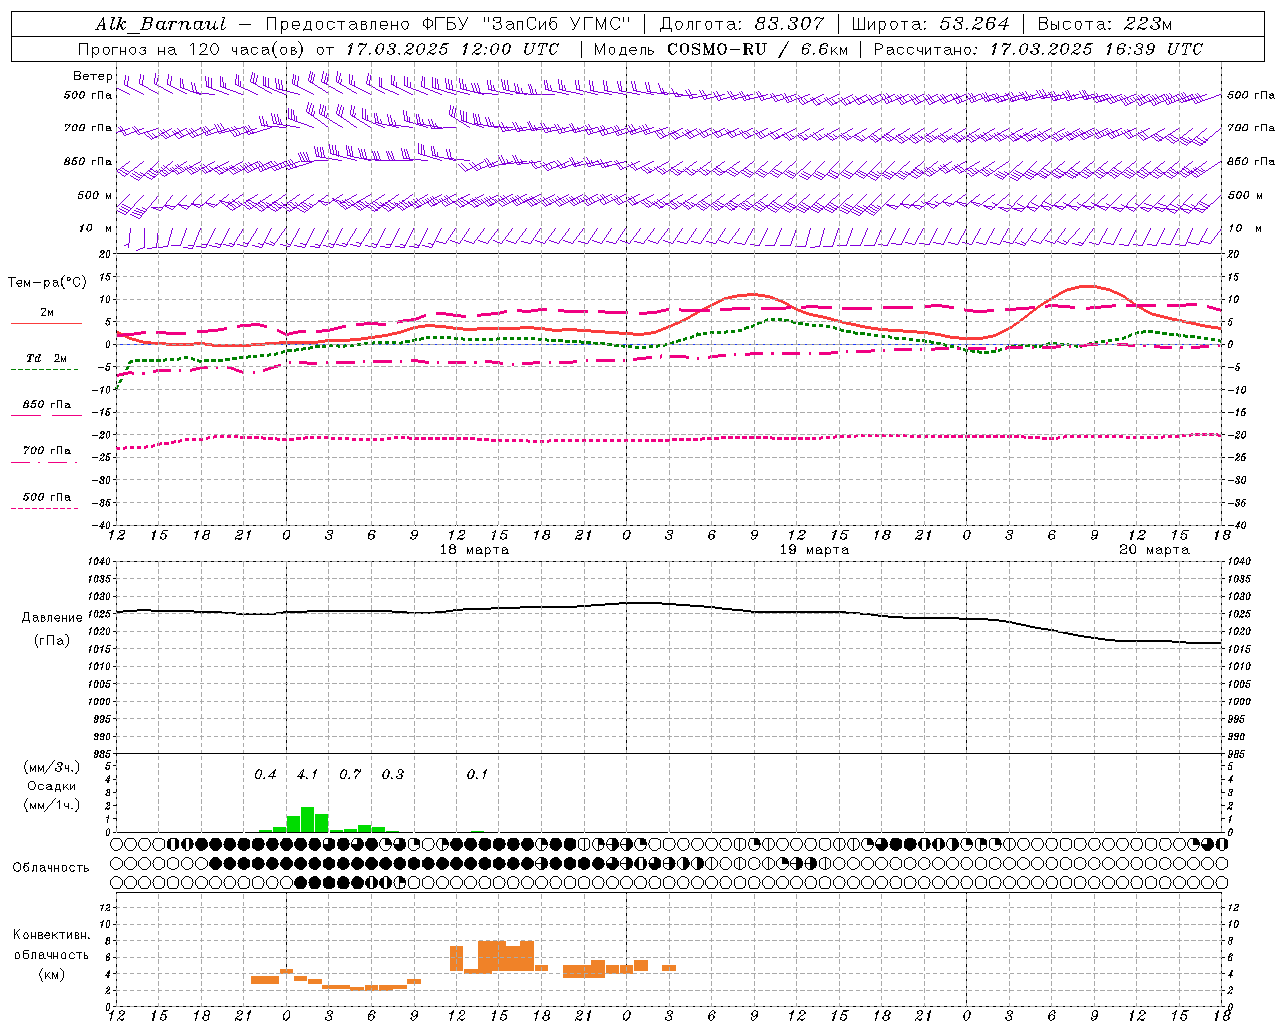The image size is (1280, 1024).
Task: Click the longitude value Долгота: 83.307
Action: [742, 24]
